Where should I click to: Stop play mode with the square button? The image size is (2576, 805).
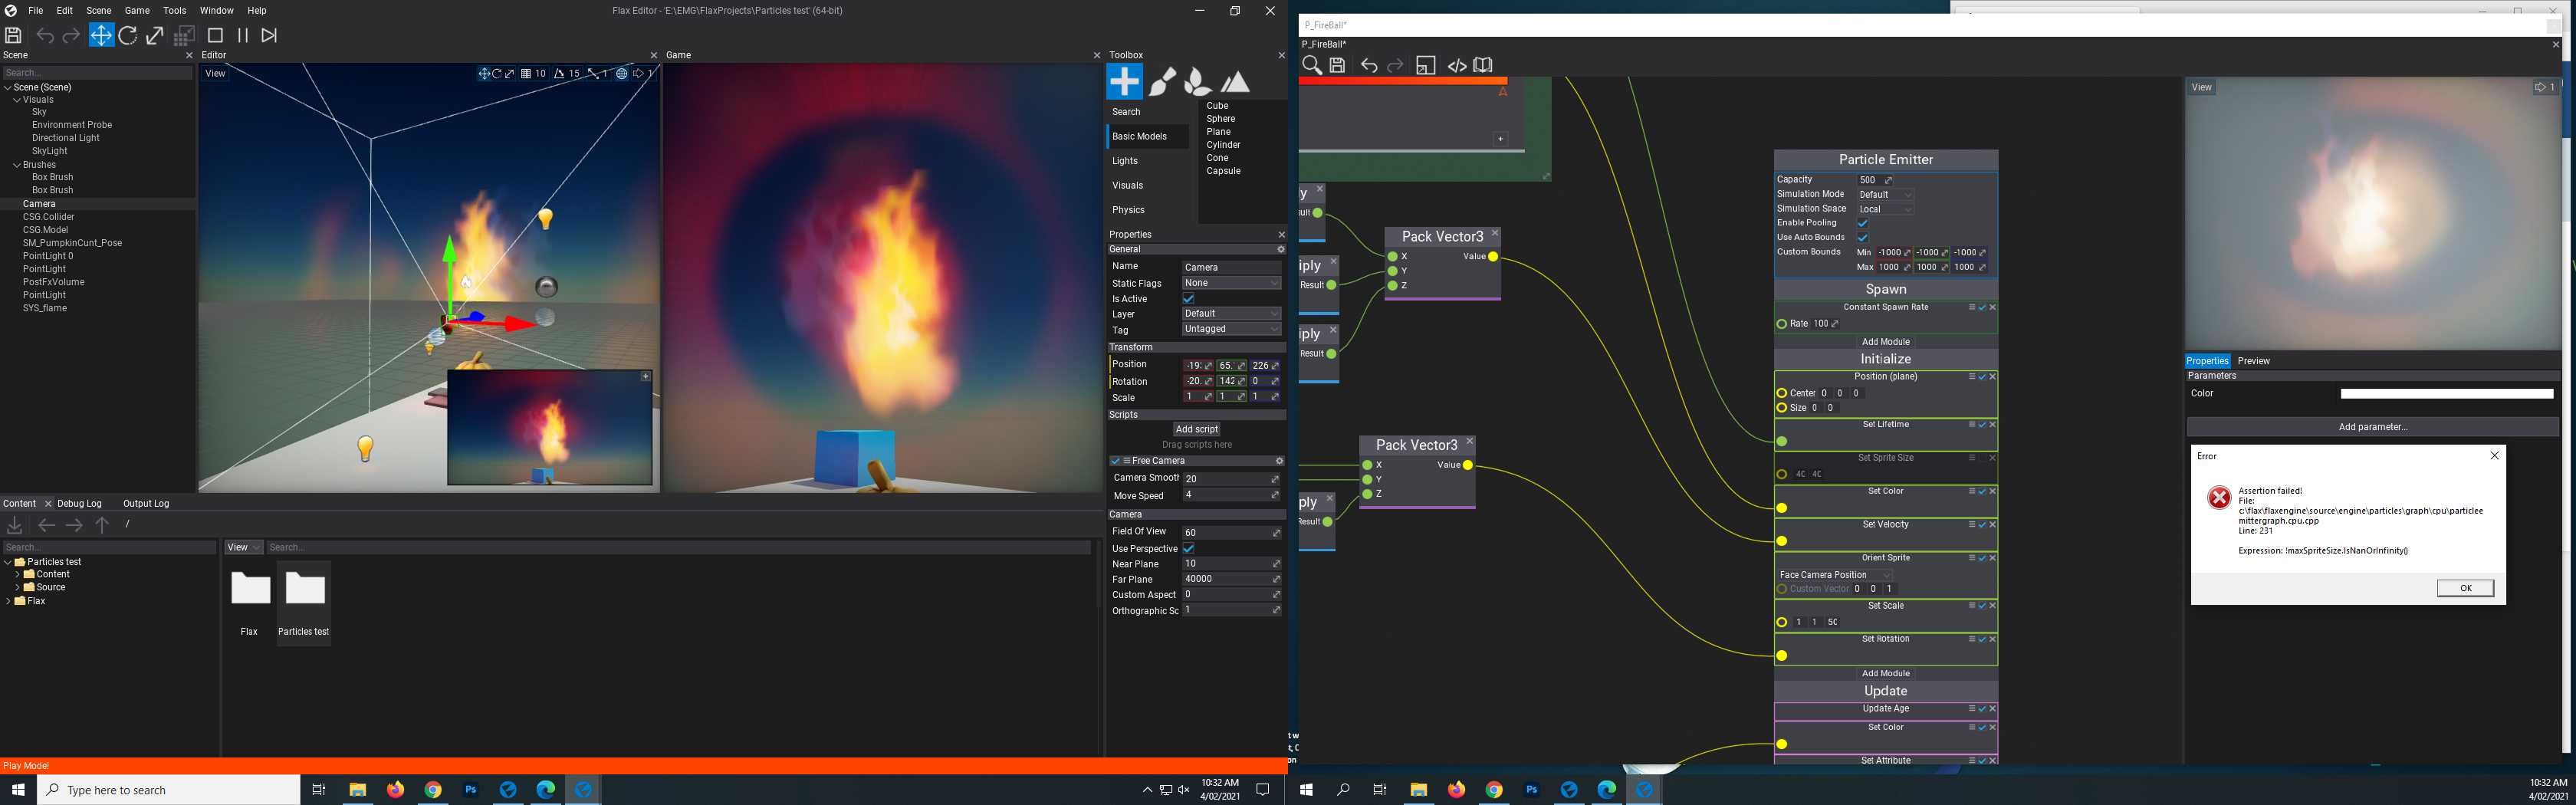(215, 36)
